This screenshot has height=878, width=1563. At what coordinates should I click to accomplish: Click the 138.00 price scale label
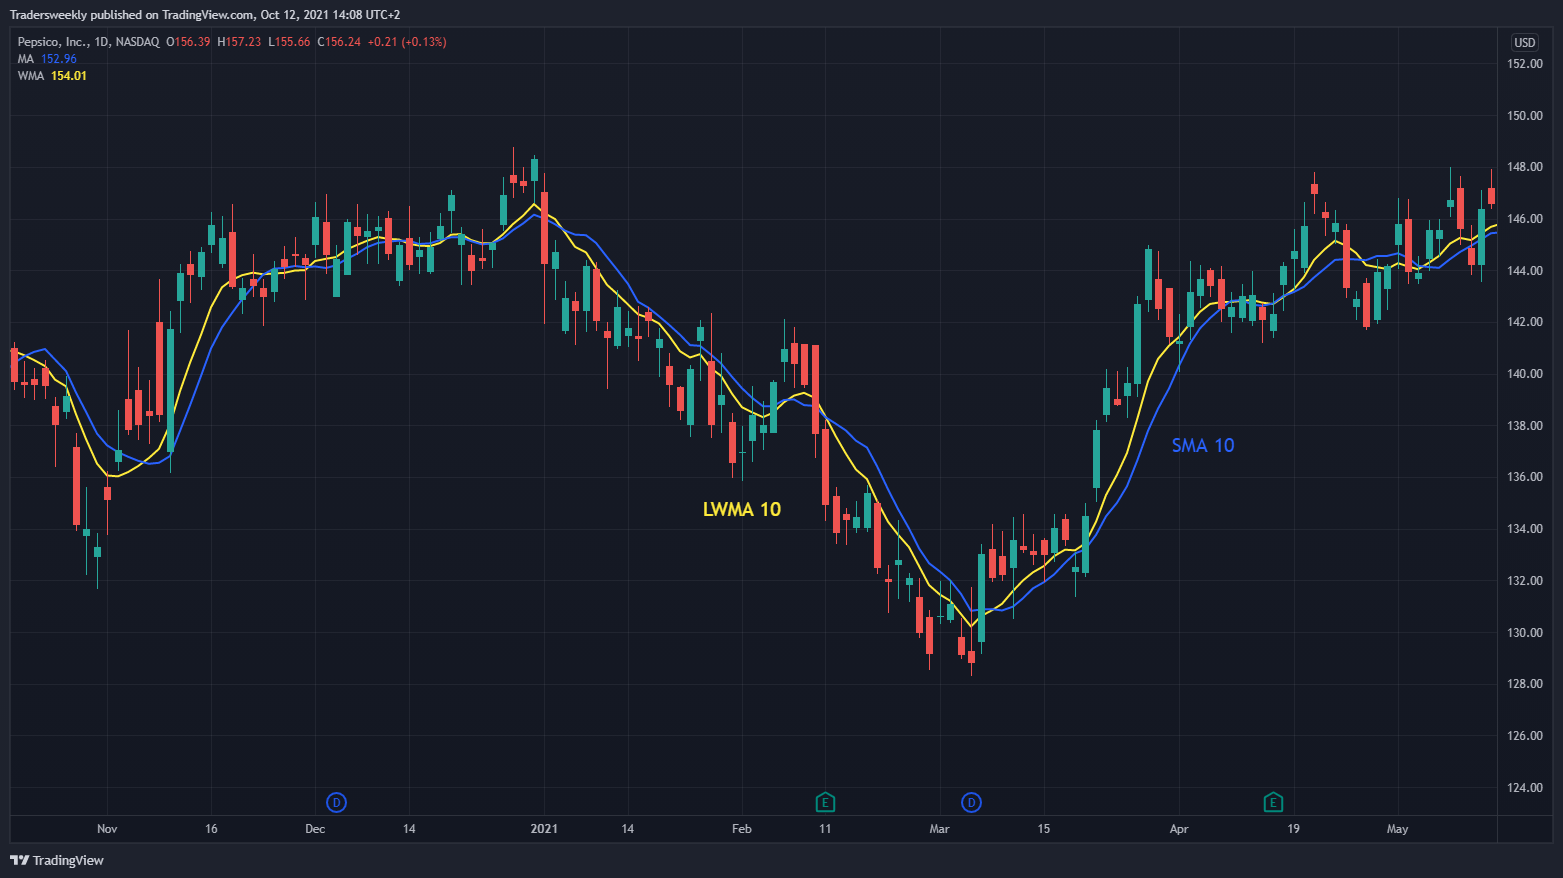click(1525, 426)
